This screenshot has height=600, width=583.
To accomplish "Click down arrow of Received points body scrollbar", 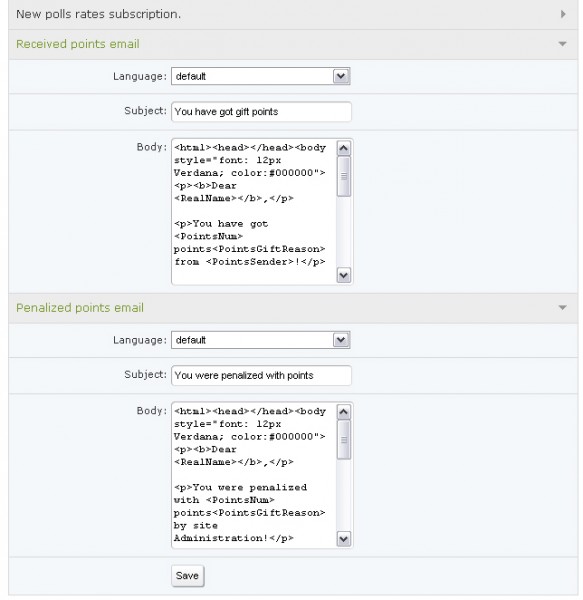I will pyautogui.click(x=344, y=275).
